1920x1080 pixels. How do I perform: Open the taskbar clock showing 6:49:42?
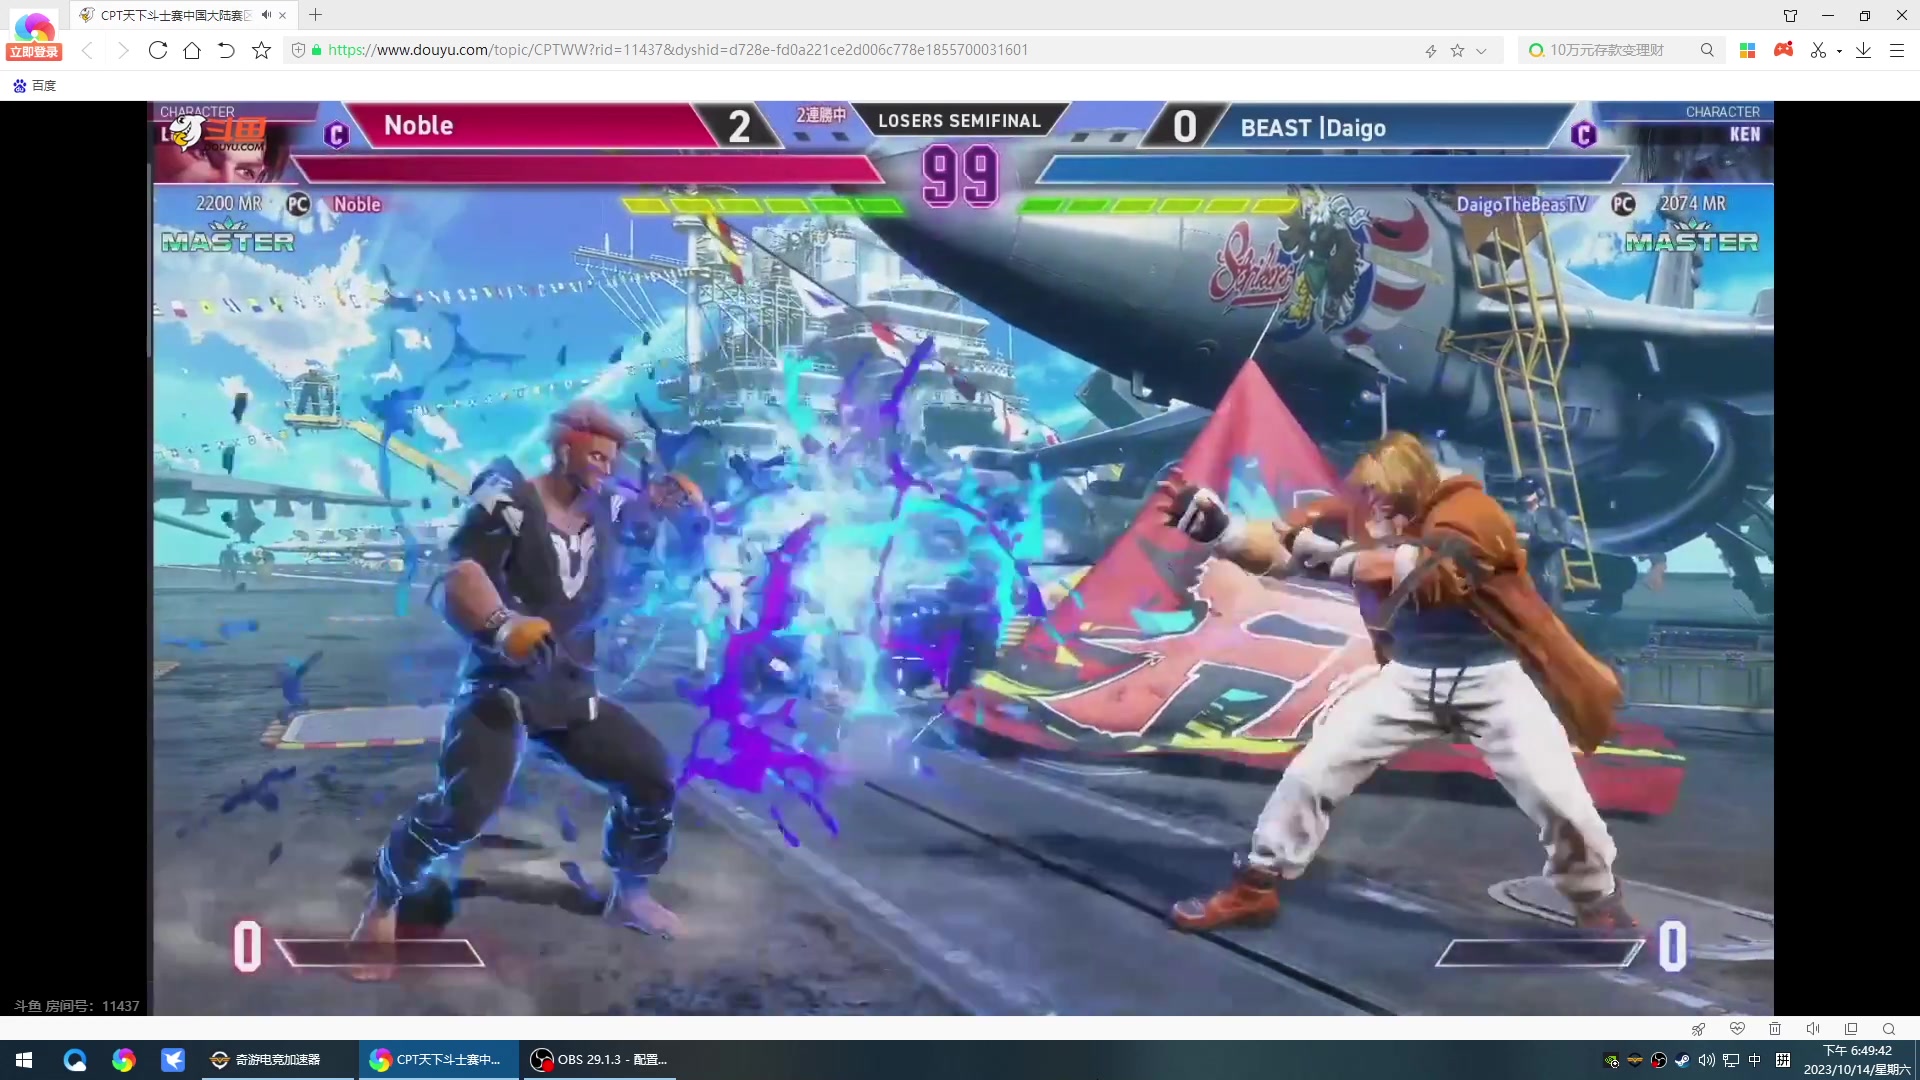(x=1857, y=1060)
